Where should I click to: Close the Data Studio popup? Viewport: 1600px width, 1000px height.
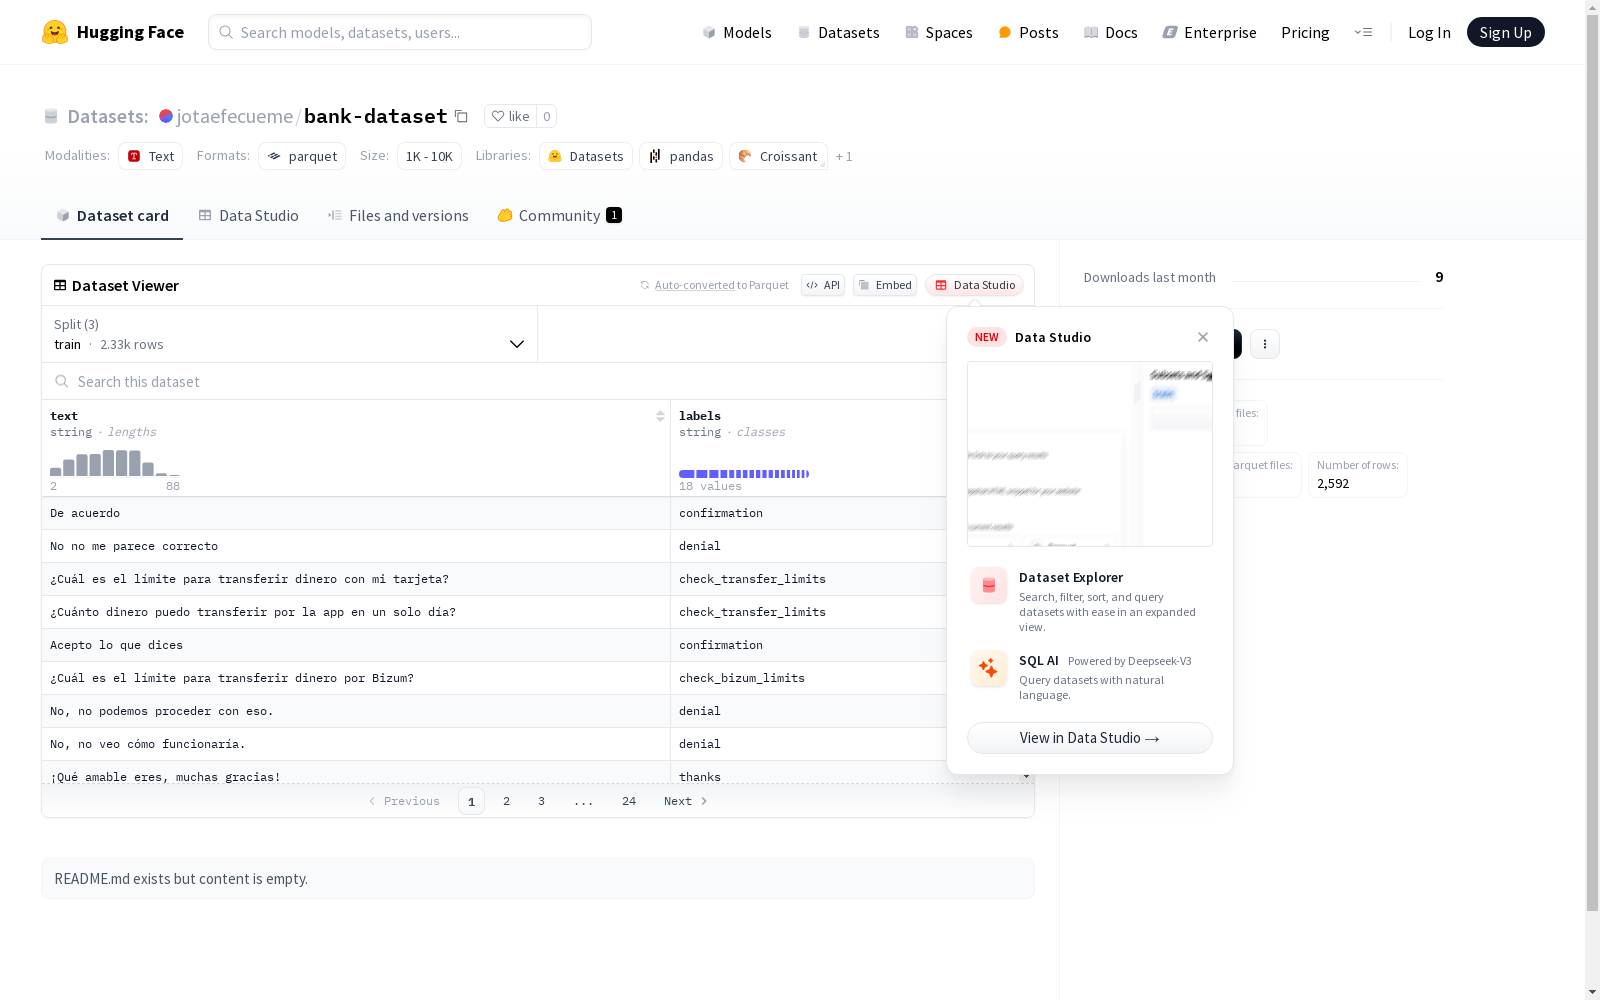click(x=1203, y=337)
